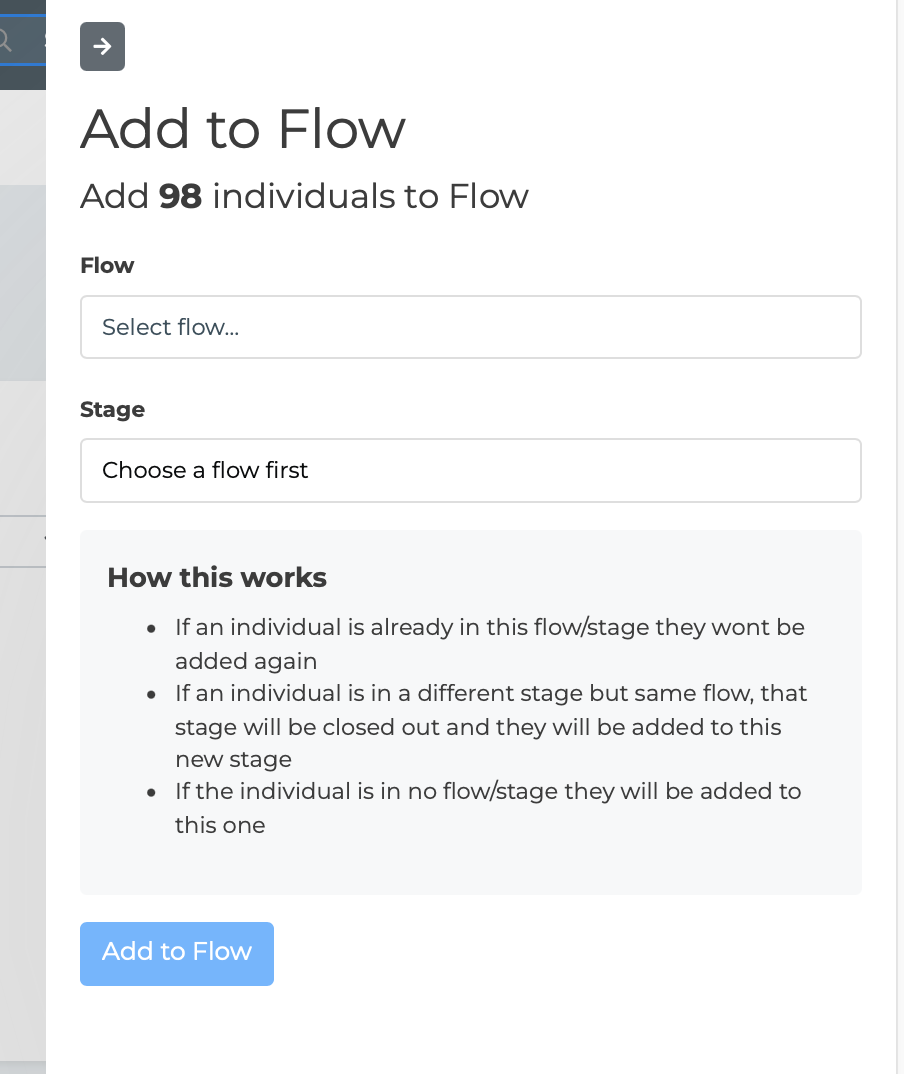Click the 'Add 98 individuals to Flow' subtitle
The width and height of the screenshot is (904, 1074).
304,196
